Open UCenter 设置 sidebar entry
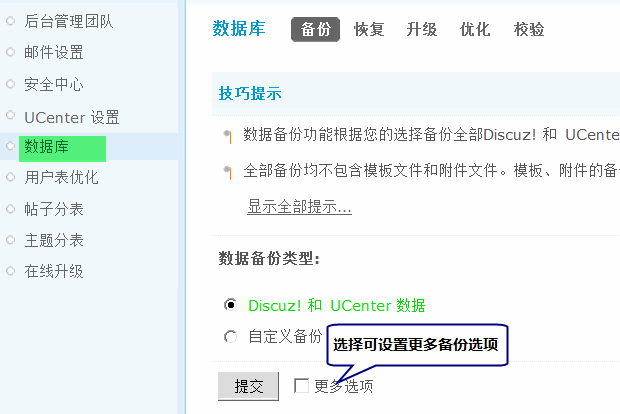 tap(71, 116)
